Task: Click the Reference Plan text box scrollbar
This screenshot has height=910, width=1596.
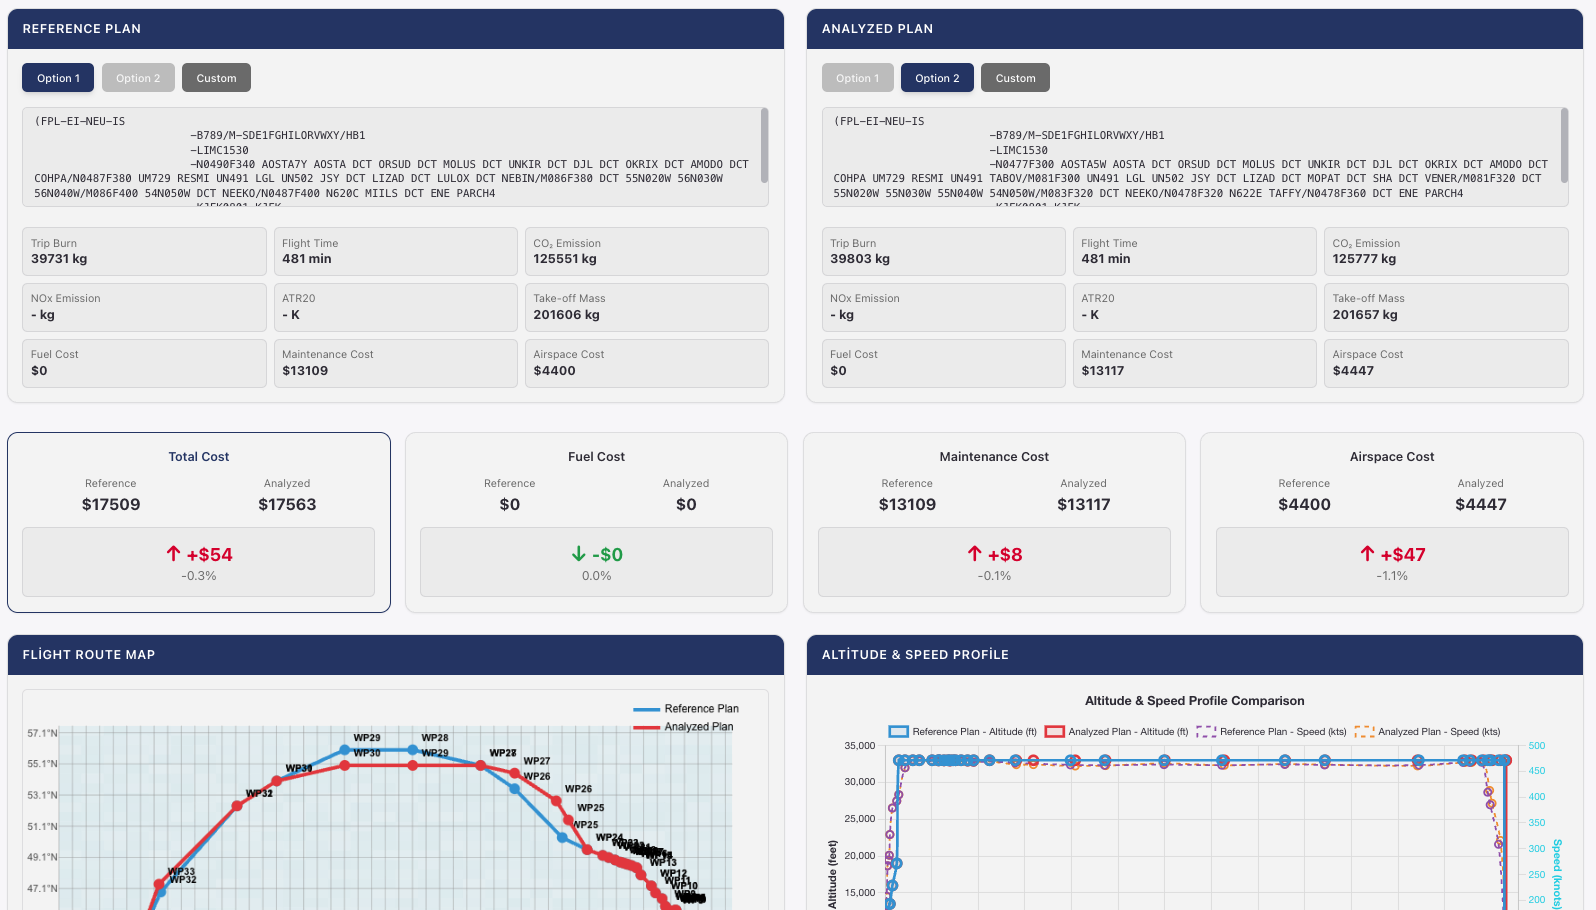Action: point(764,146)
